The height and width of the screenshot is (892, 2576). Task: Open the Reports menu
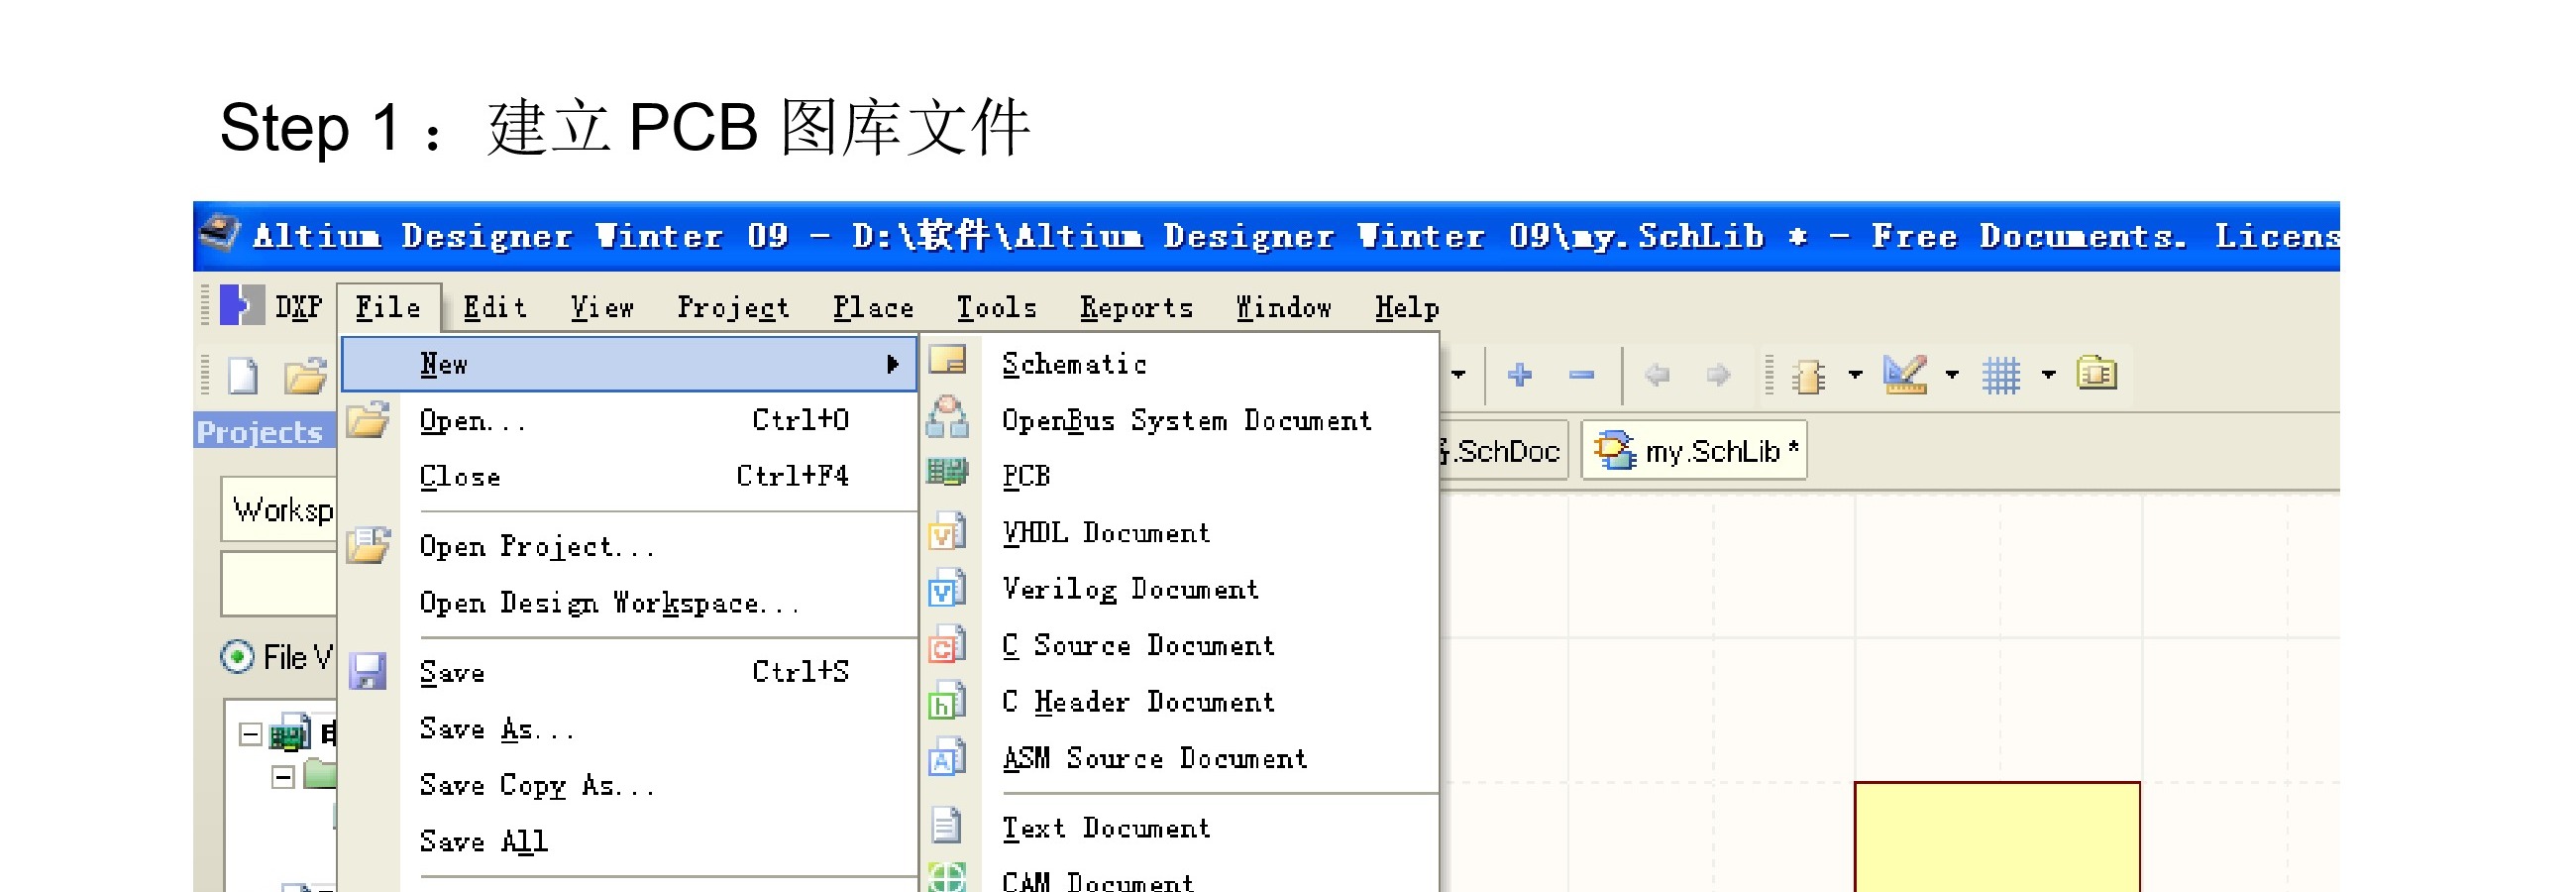1136,307
